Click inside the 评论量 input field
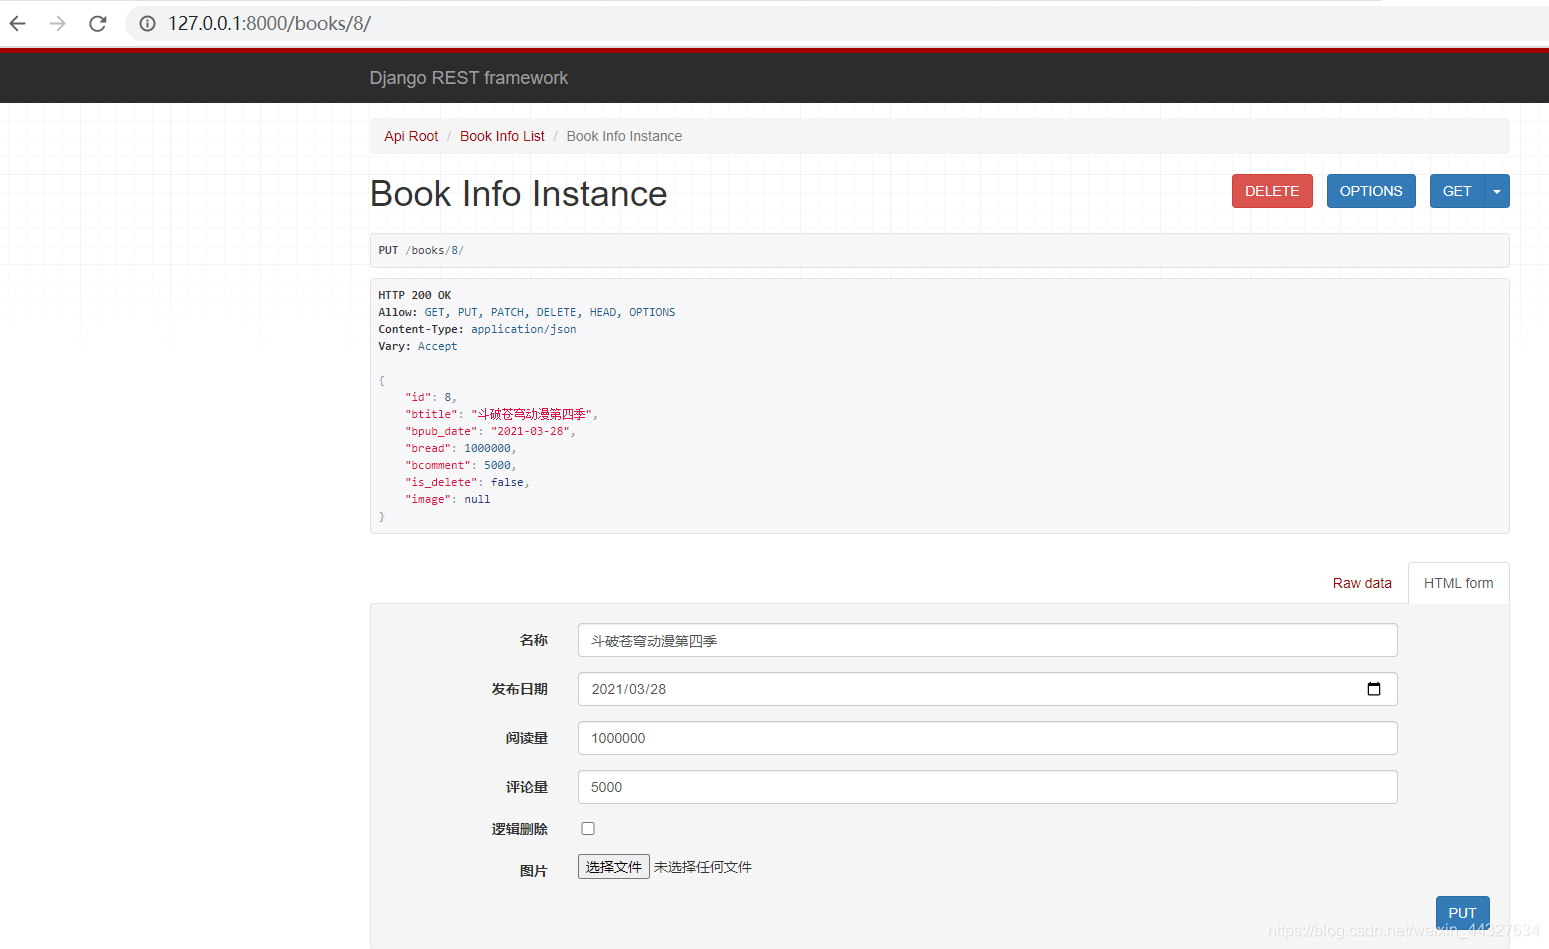 pyautogui.click(x=987, y=787)
